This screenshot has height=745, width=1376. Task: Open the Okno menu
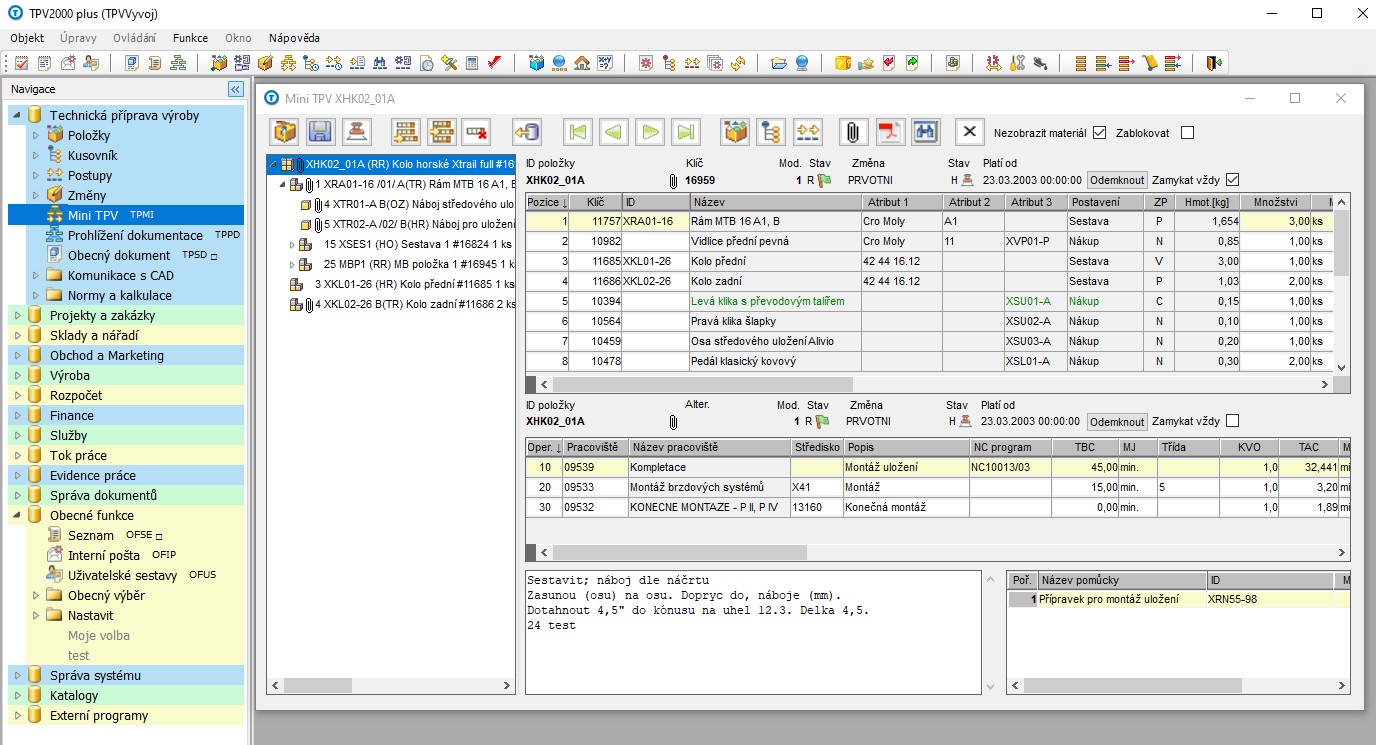pyautogui.click(x=238, y=38)
